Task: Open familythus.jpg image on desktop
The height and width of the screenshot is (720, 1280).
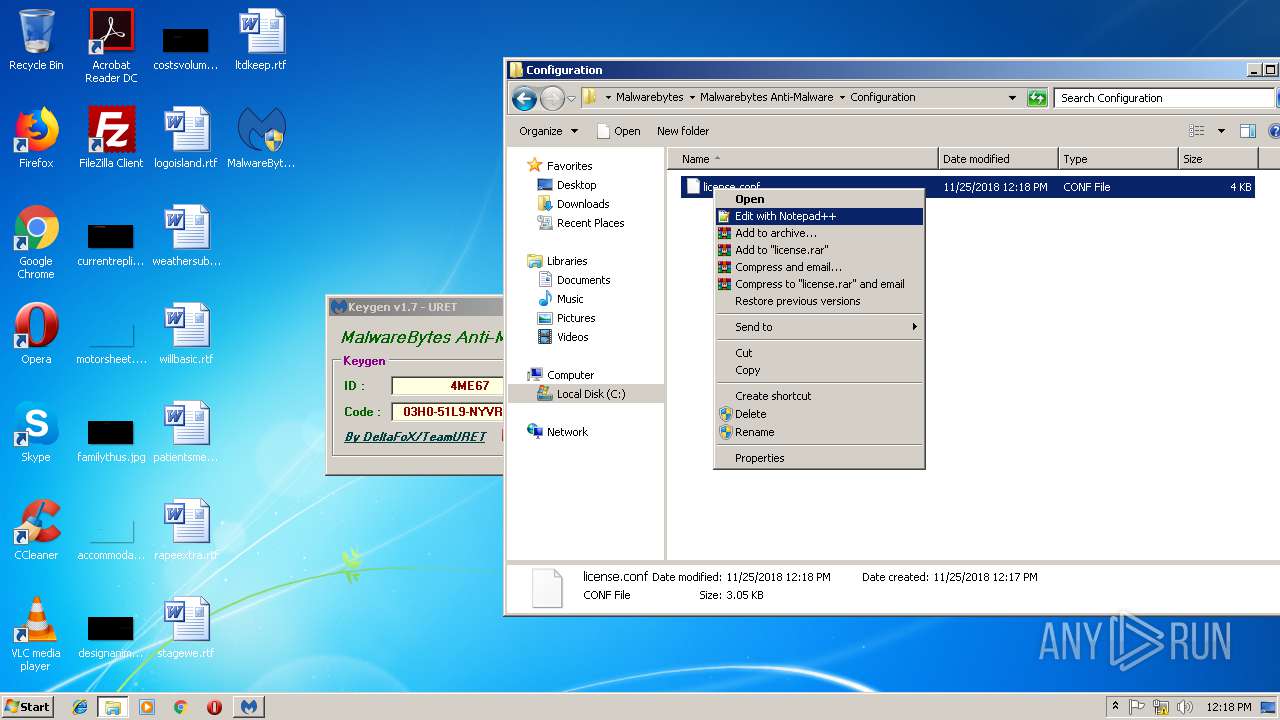Action: [111, 440]
